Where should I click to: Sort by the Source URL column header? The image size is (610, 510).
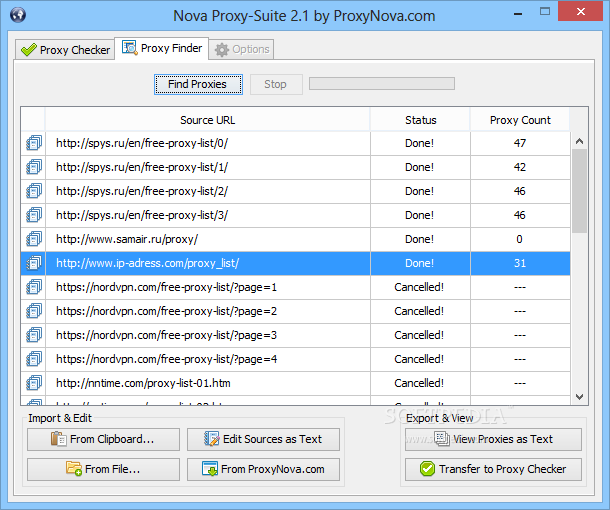207,120
